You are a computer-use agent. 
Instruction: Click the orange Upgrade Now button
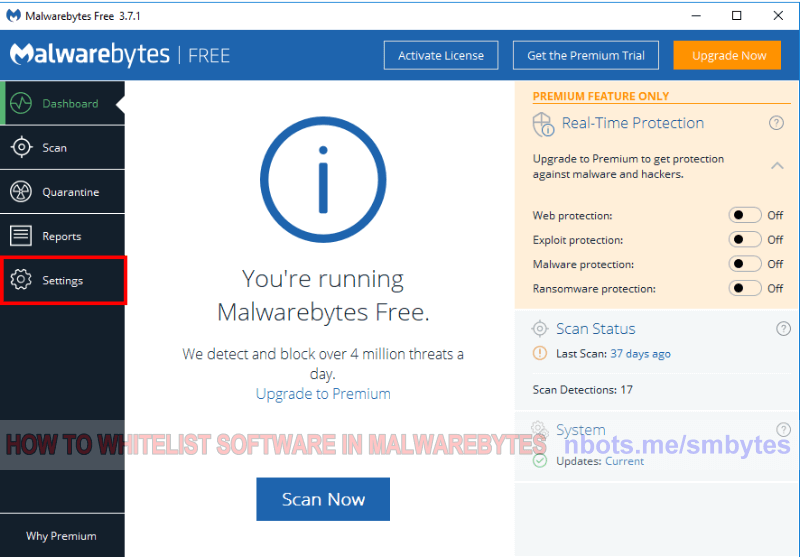pos(727,55)
